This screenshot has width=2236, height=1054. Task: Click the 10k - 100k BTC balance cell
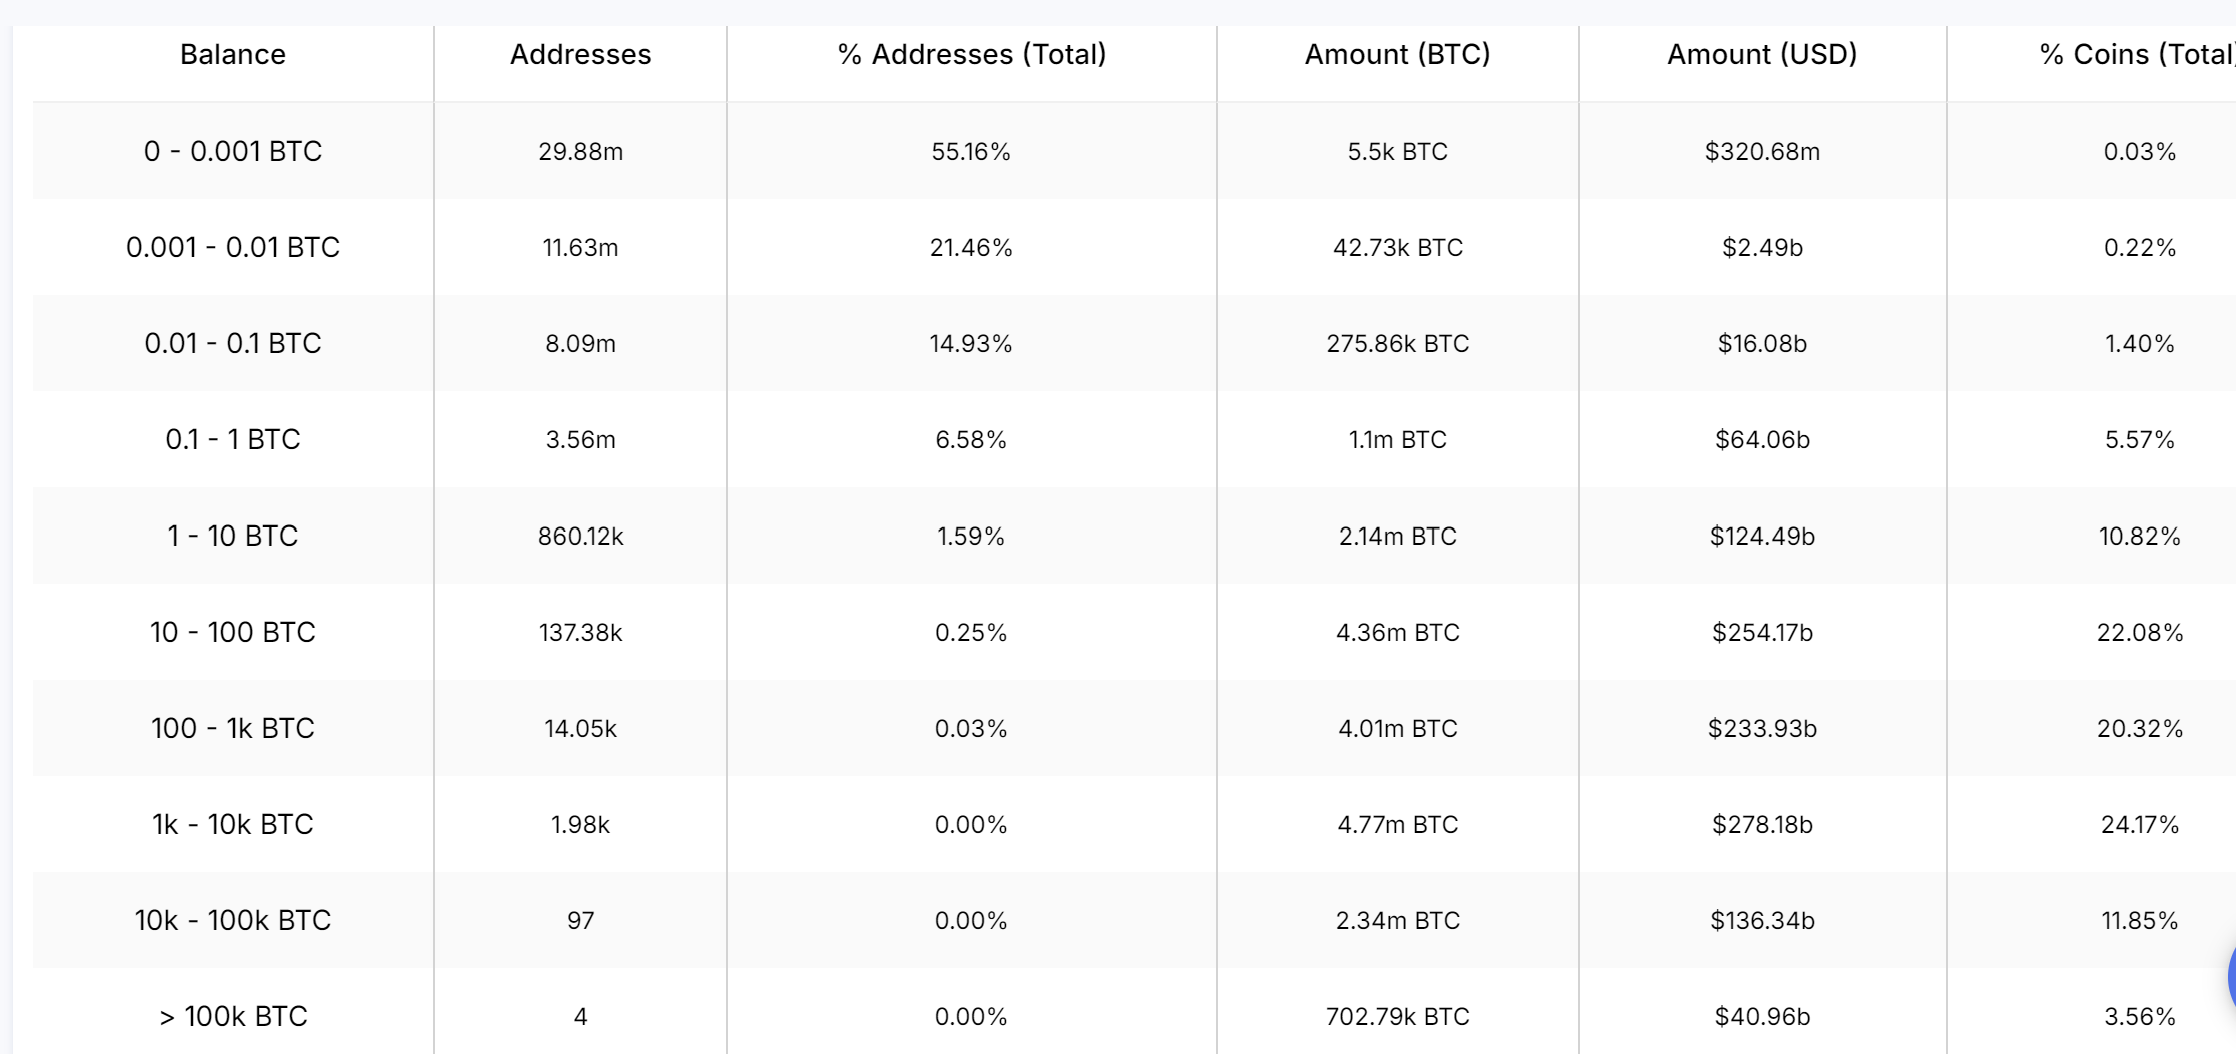232,920
